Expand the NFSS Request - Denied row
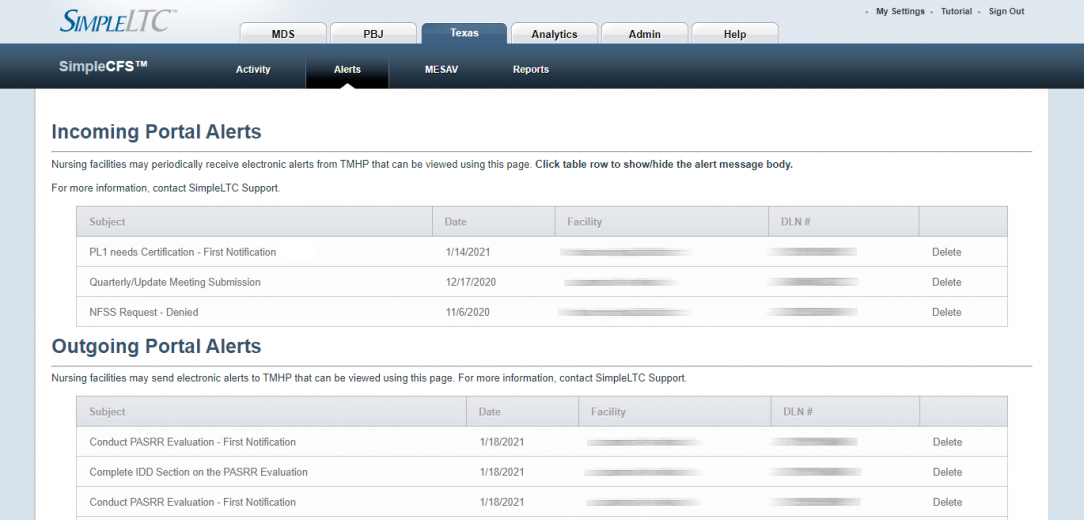Image resolution: width=1084 pixels, height=520 pixels. click(144, 312)
